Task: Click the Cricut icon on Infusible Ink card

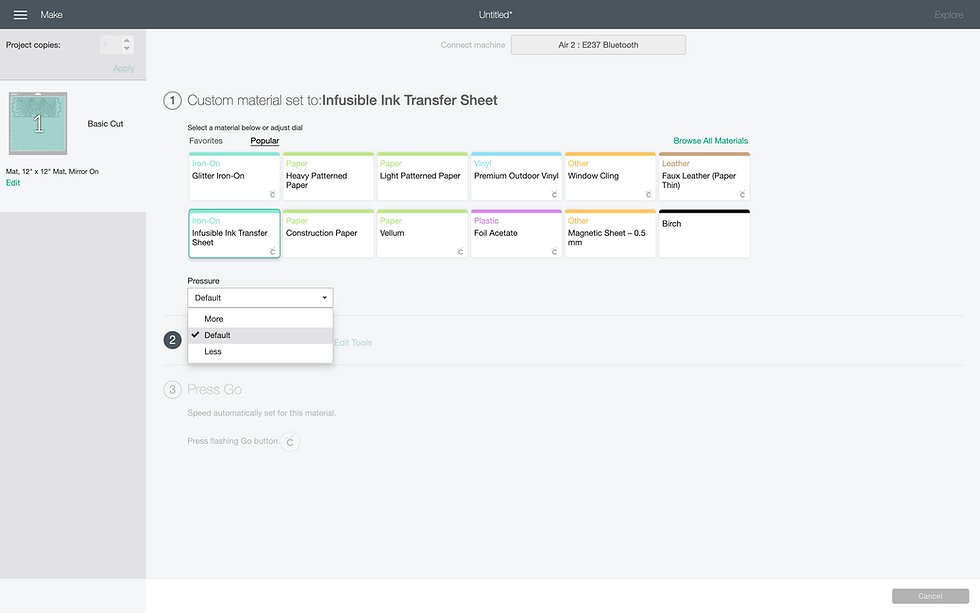Action: coord(272,251)
